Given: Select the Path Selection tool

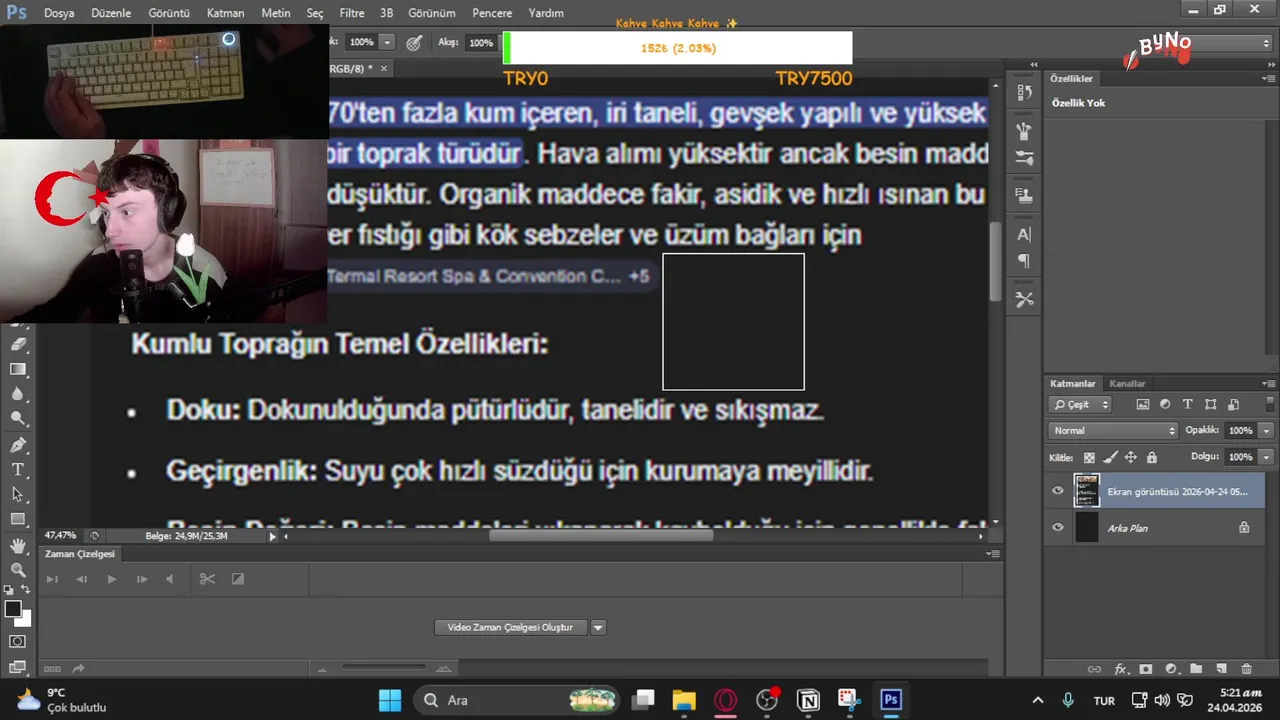Looking at the screenshot, I should point(18,494).
